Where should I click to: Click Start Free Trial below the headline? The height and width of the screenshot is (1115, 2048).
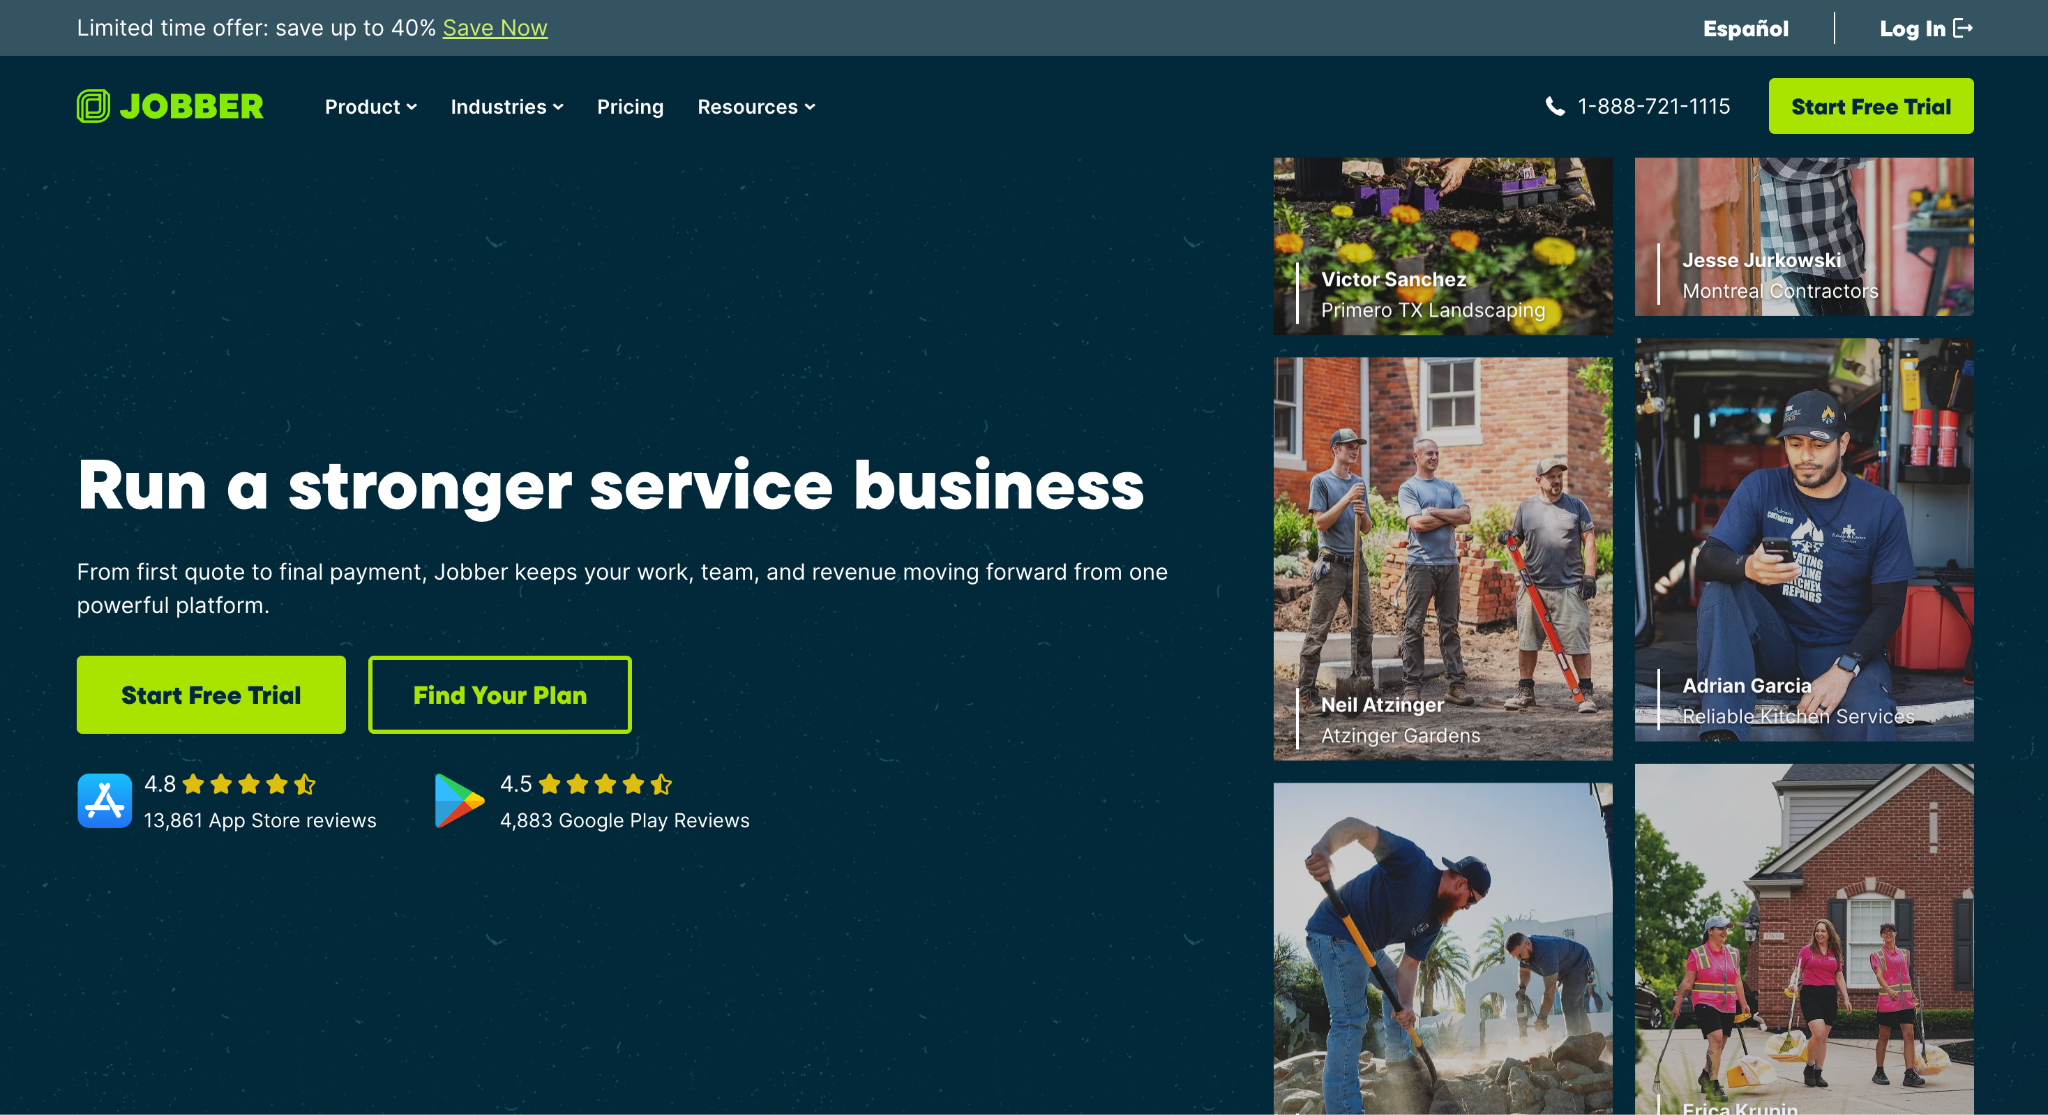click(x=211, y=695)
